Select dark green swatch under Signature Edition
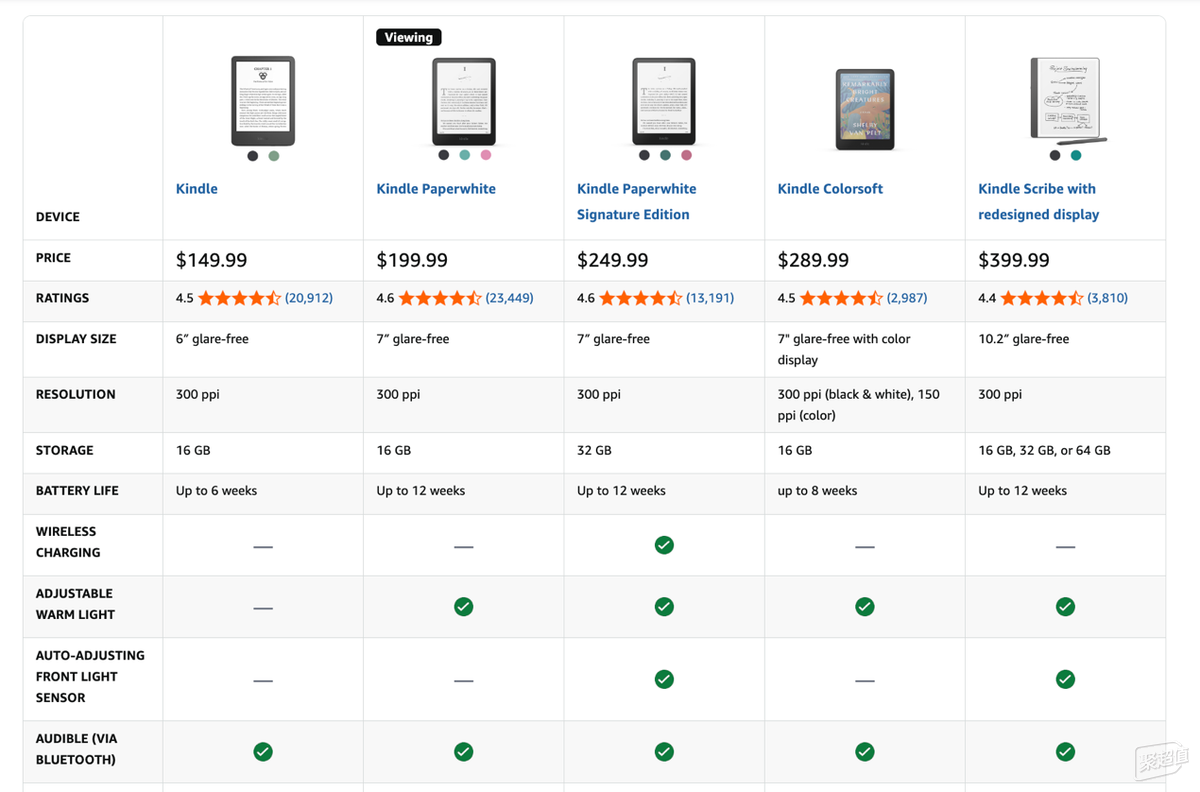 point(665,155)
